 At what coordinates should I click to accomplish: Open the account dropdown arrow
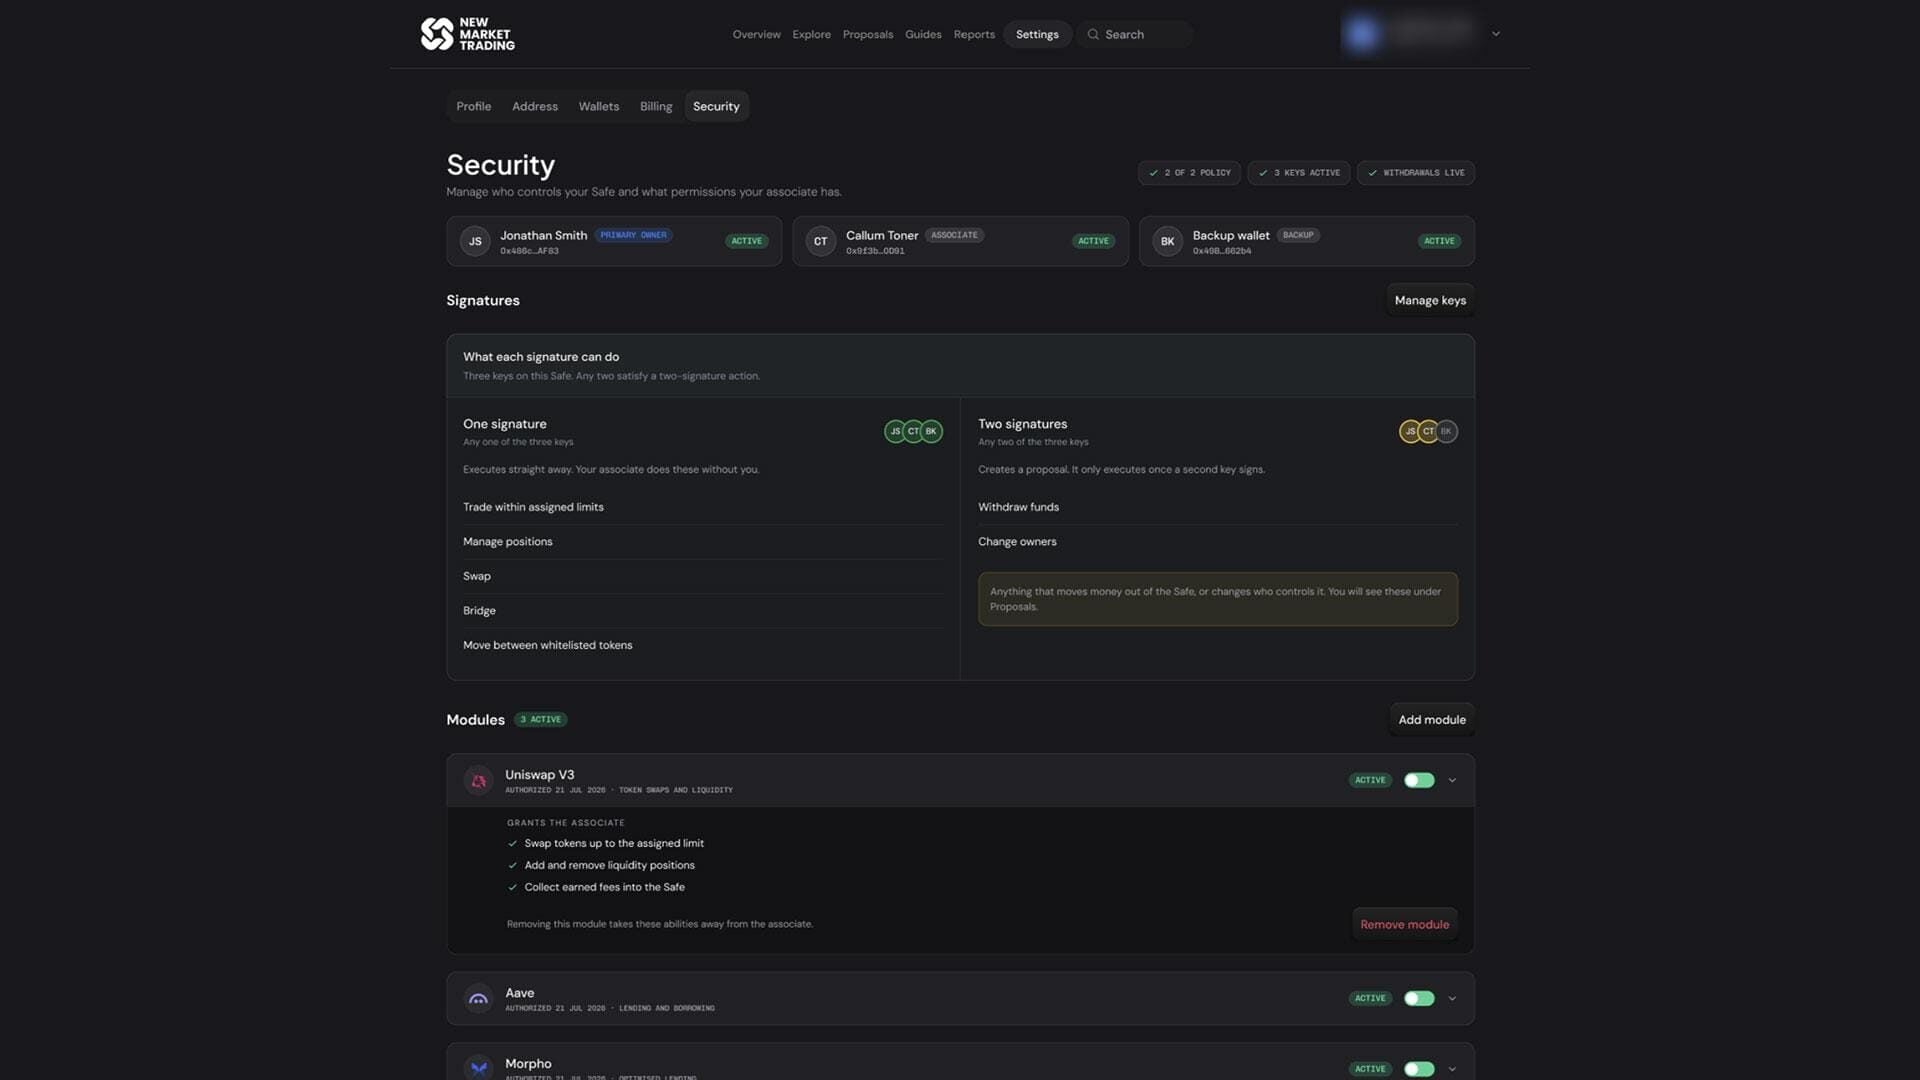pyautogui.click(x=1496, y=34)
